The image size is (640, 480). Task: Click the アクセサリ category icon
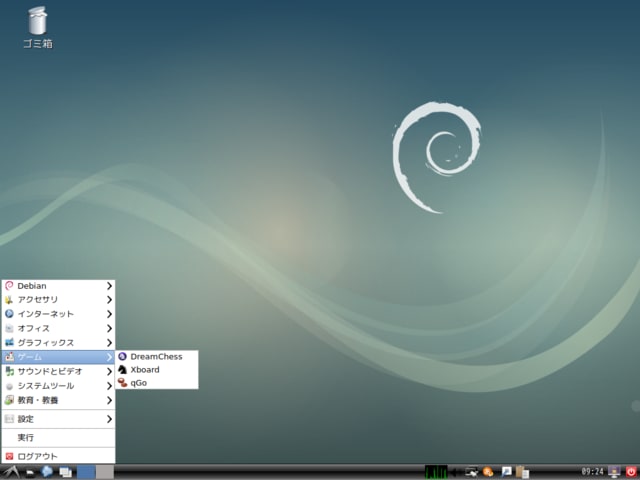[x=9, y=300]
